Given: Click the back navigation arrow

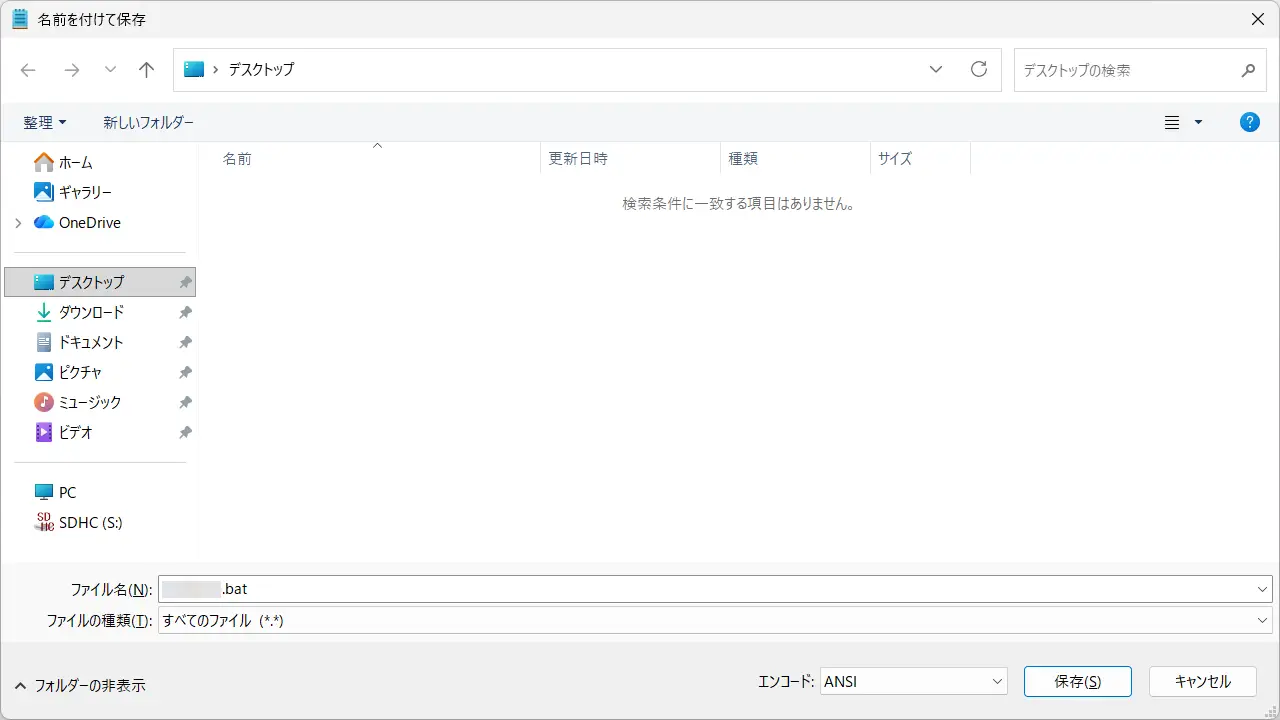Looking at the screenshot, I should (x=28, y=70).
